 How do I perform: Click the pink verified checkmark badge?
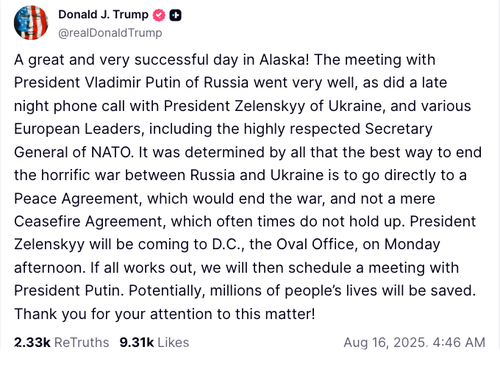(159, 15)
